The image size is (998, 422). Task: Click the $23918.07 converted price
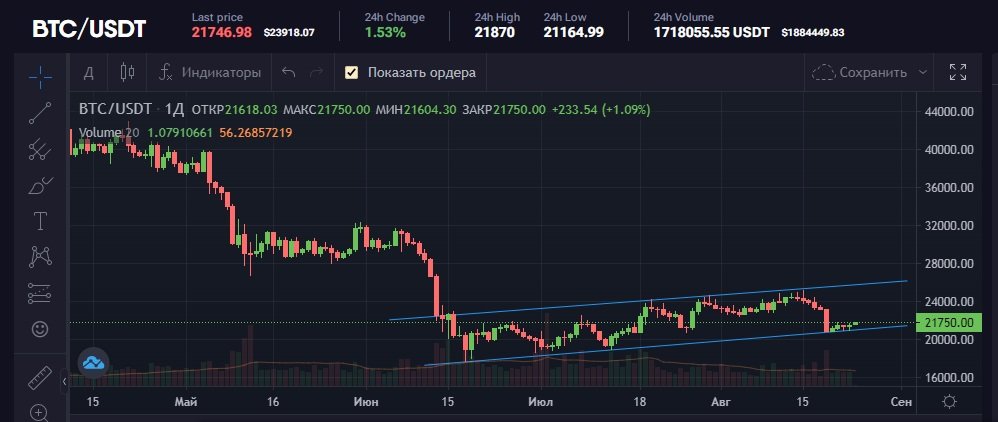(289, 32)
